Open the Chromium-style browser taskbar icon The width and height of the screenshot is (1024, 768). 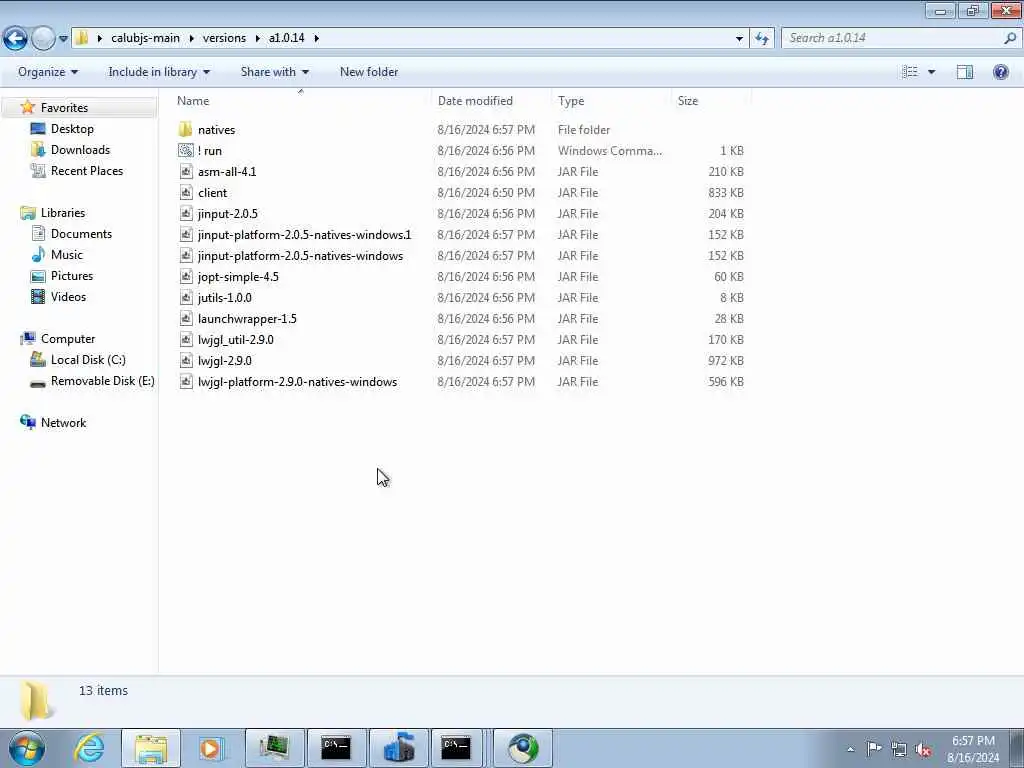[522, 748]
